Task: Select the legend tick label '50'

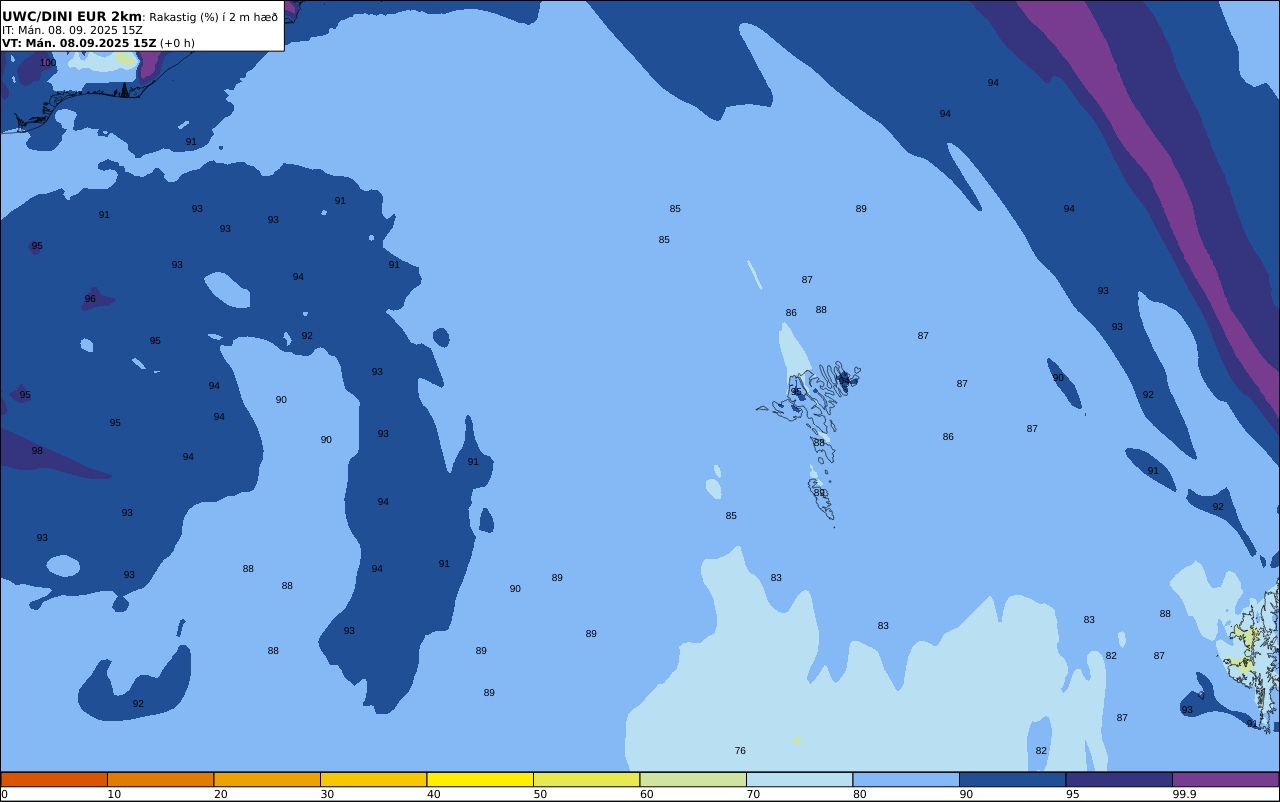Action: (540, 794)
